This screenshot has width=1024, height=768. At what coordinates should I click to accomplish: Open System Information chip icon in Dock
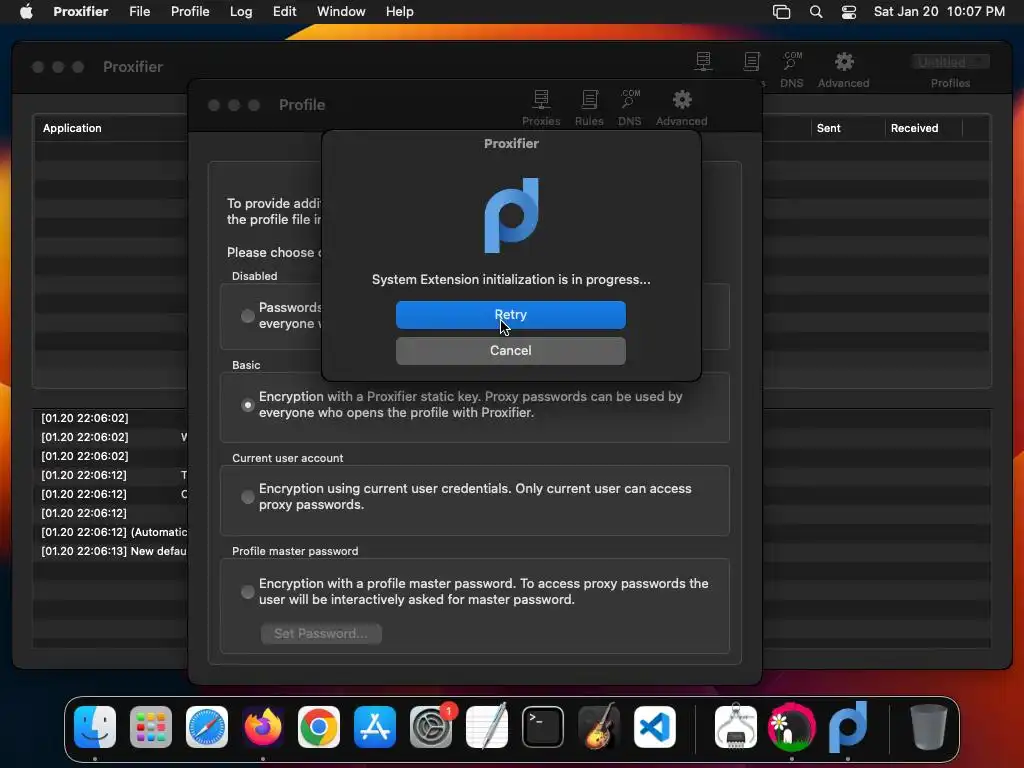(x=736, y=727)
